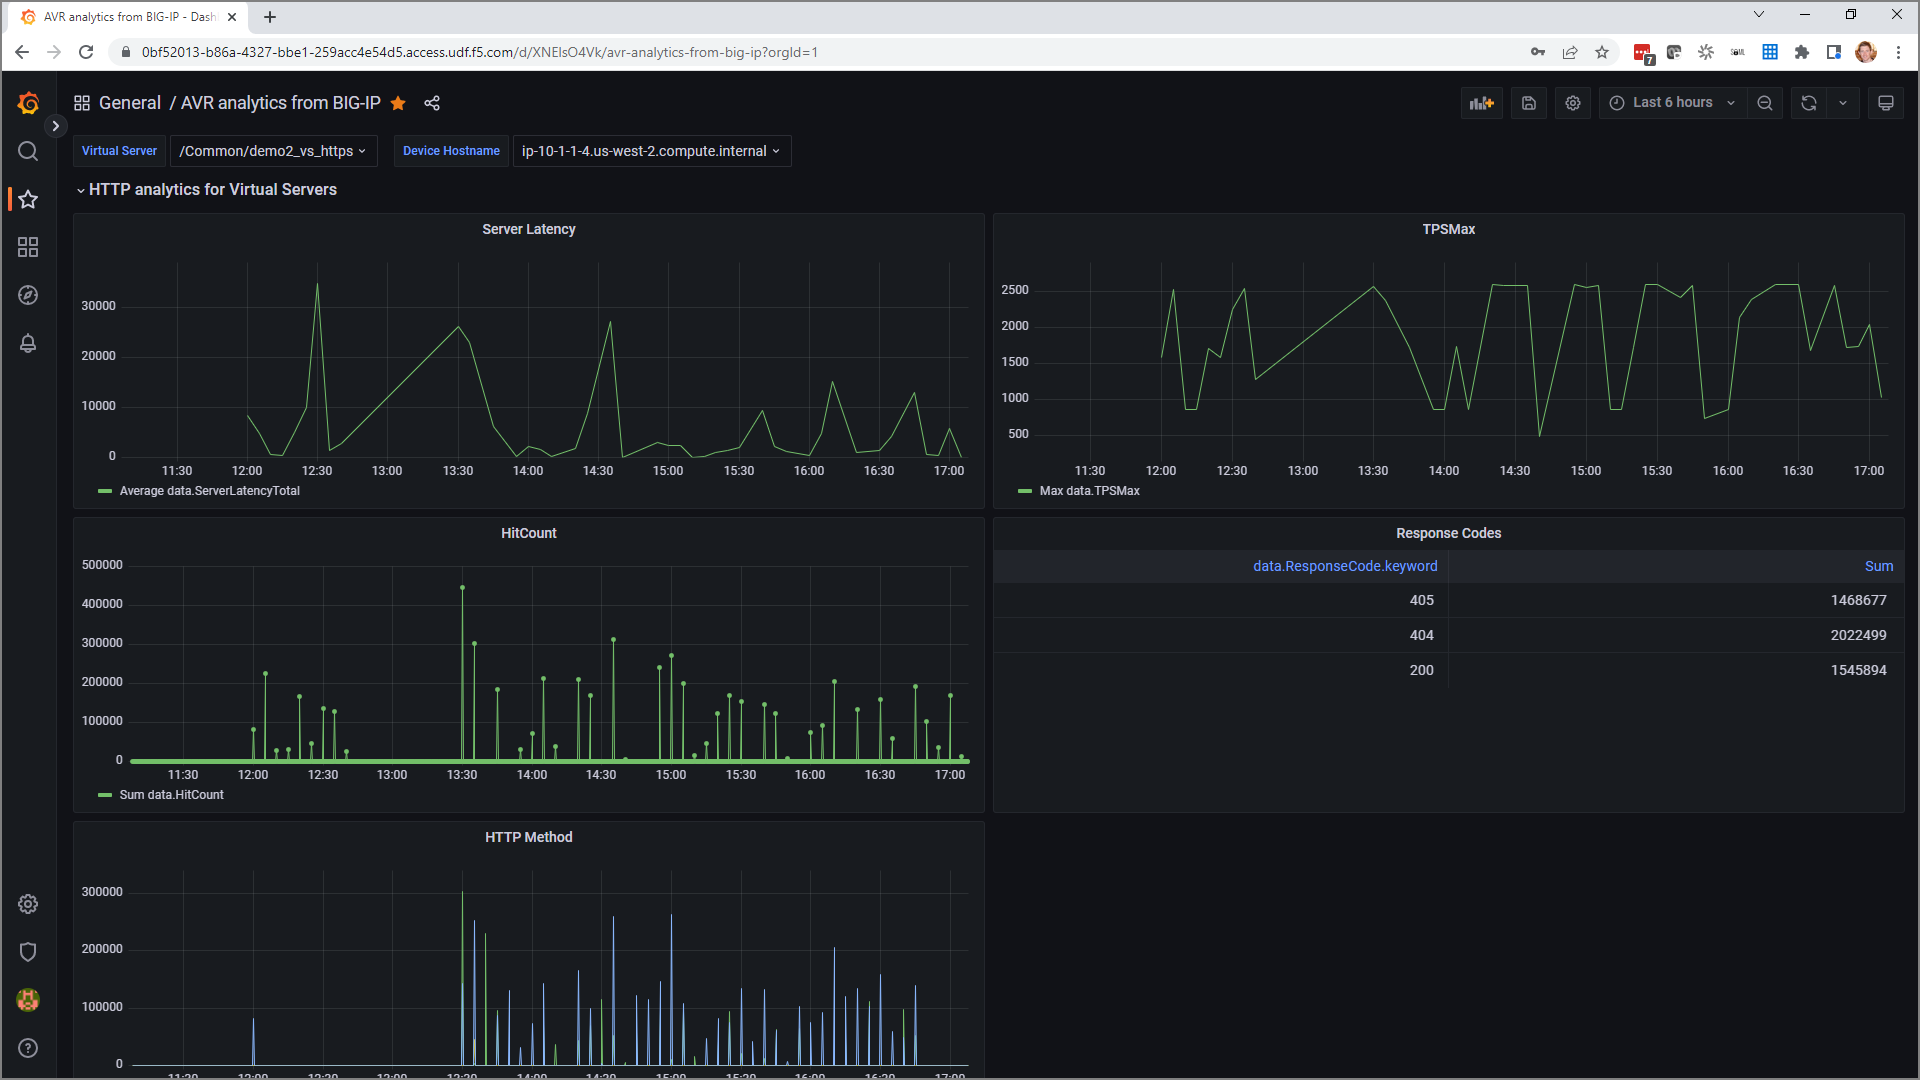Image resolution: width=1920 pixels, height=1080 pixels.
Task: Open the refresh interval dropdown arrow
Action: [x=1843, y=103]
